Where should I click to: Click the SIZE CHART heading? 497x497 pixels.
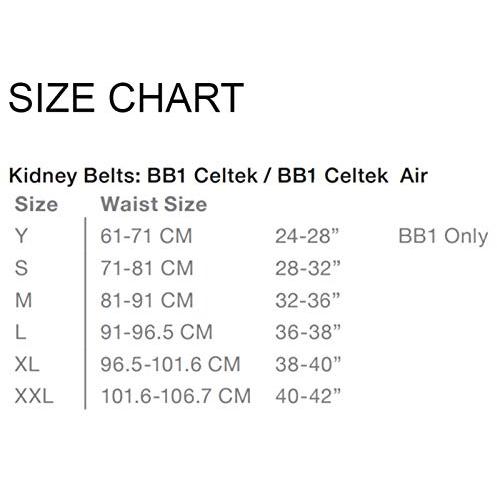click(x=126, y=98)
